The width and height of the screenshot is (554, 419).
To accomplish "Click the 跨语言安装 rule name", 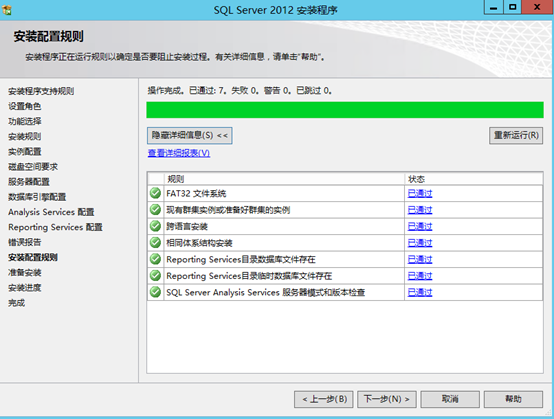I will 187,226.
